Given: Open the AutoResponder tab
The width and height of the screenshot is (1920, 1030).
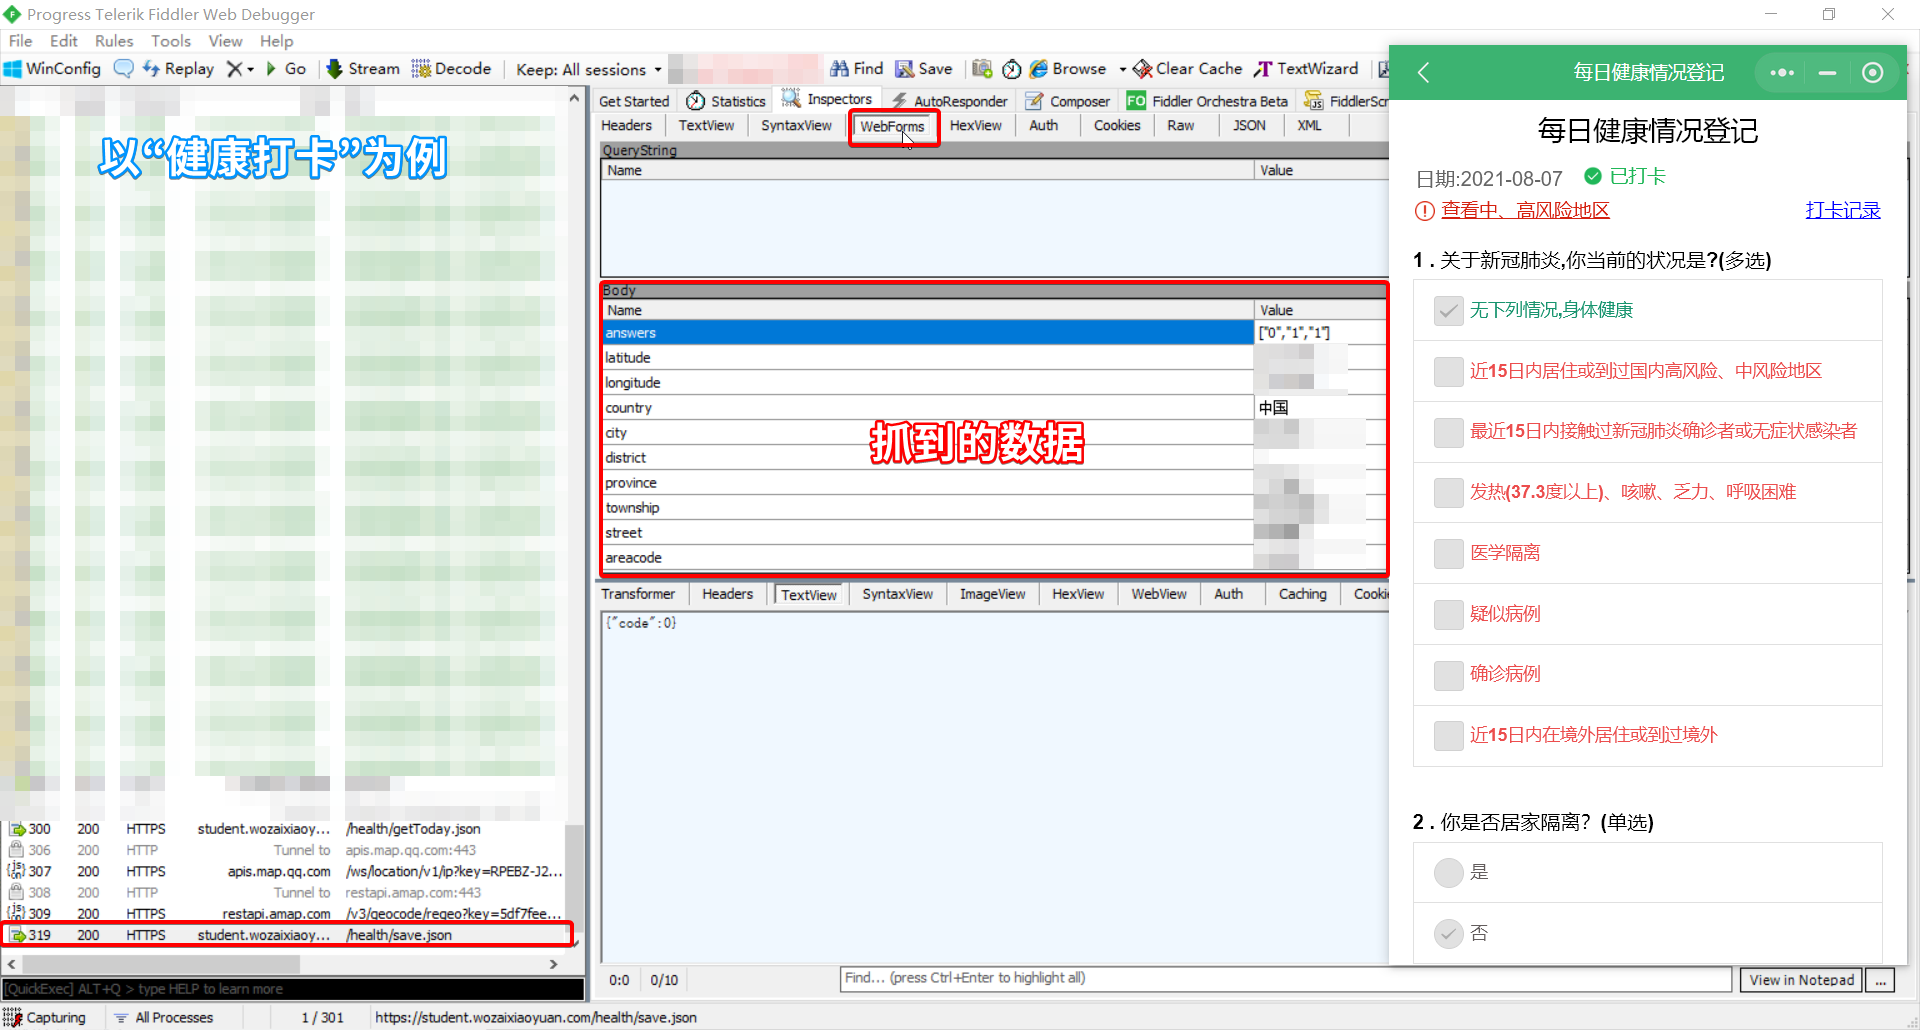Looking at the screenshot, I should [x=950, y=101].
